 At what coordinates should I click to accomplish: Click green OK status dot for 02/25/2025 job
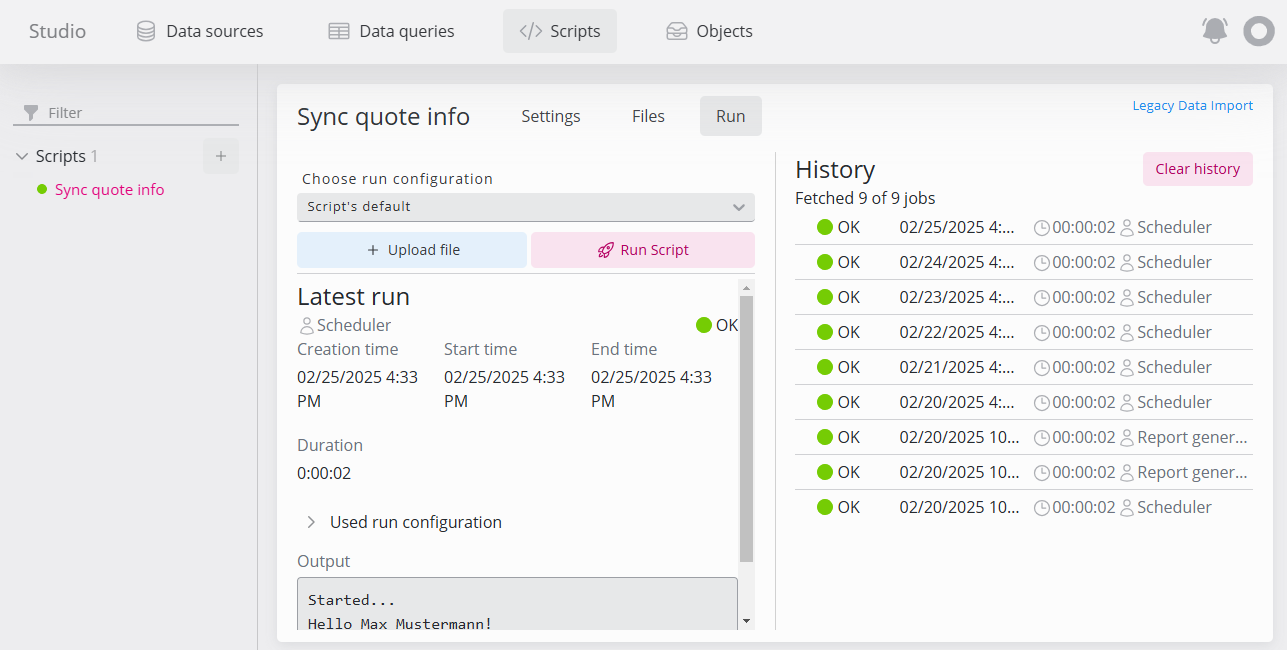click(825, 227)
